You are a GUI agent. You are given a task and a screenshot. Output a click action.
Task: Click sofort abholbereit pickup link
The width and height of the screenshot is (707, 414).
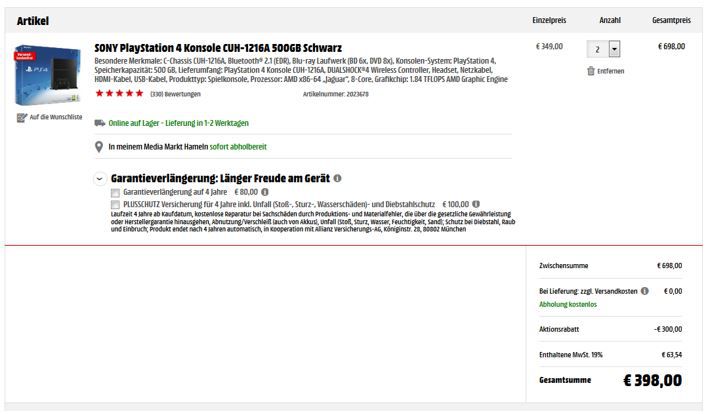click(238, 147)
